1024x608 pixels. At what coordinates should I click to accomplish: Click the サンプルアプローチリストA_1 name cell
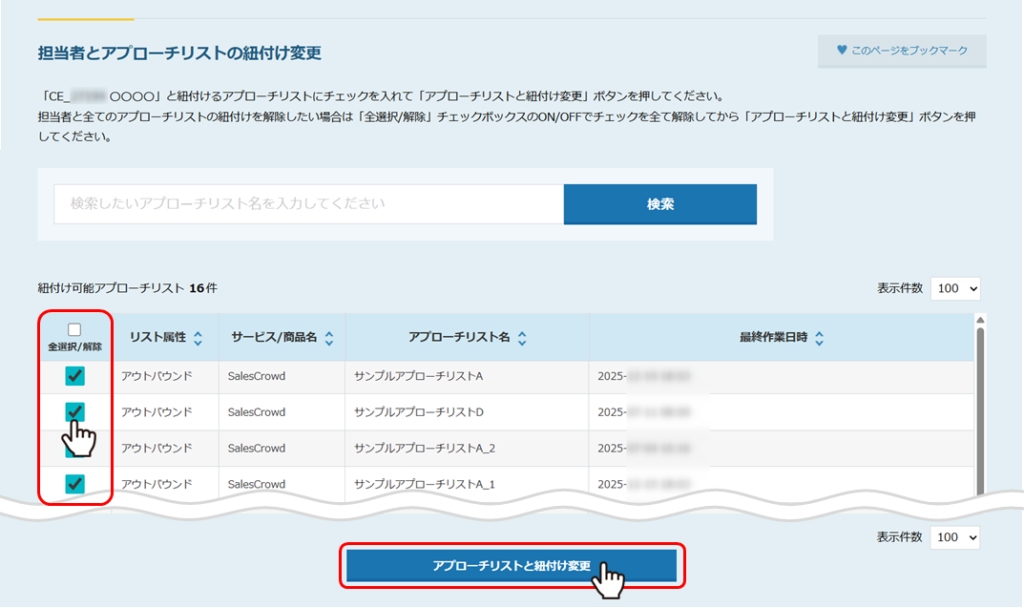pyautogui.click(x=424, y=484)
